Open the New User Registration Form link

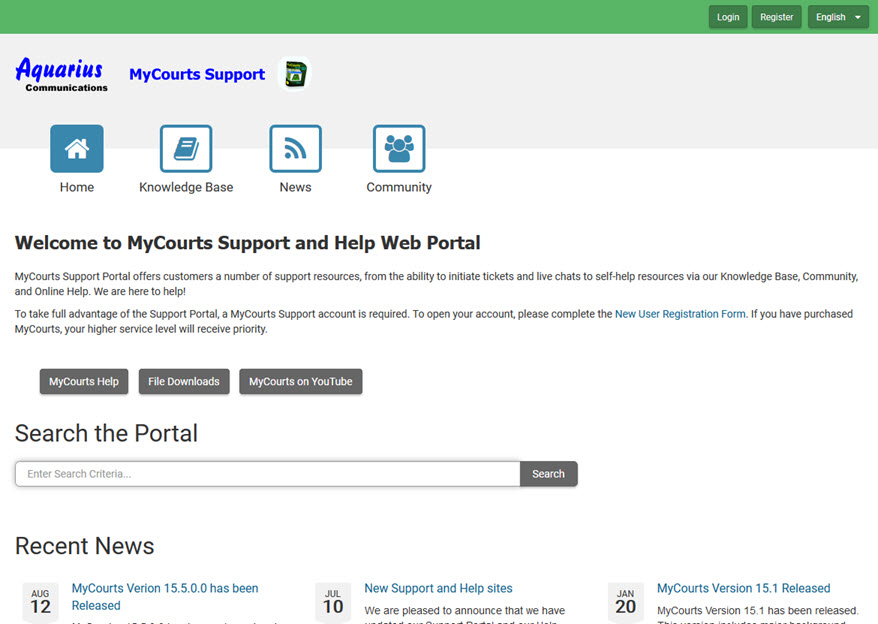(680, 314)
